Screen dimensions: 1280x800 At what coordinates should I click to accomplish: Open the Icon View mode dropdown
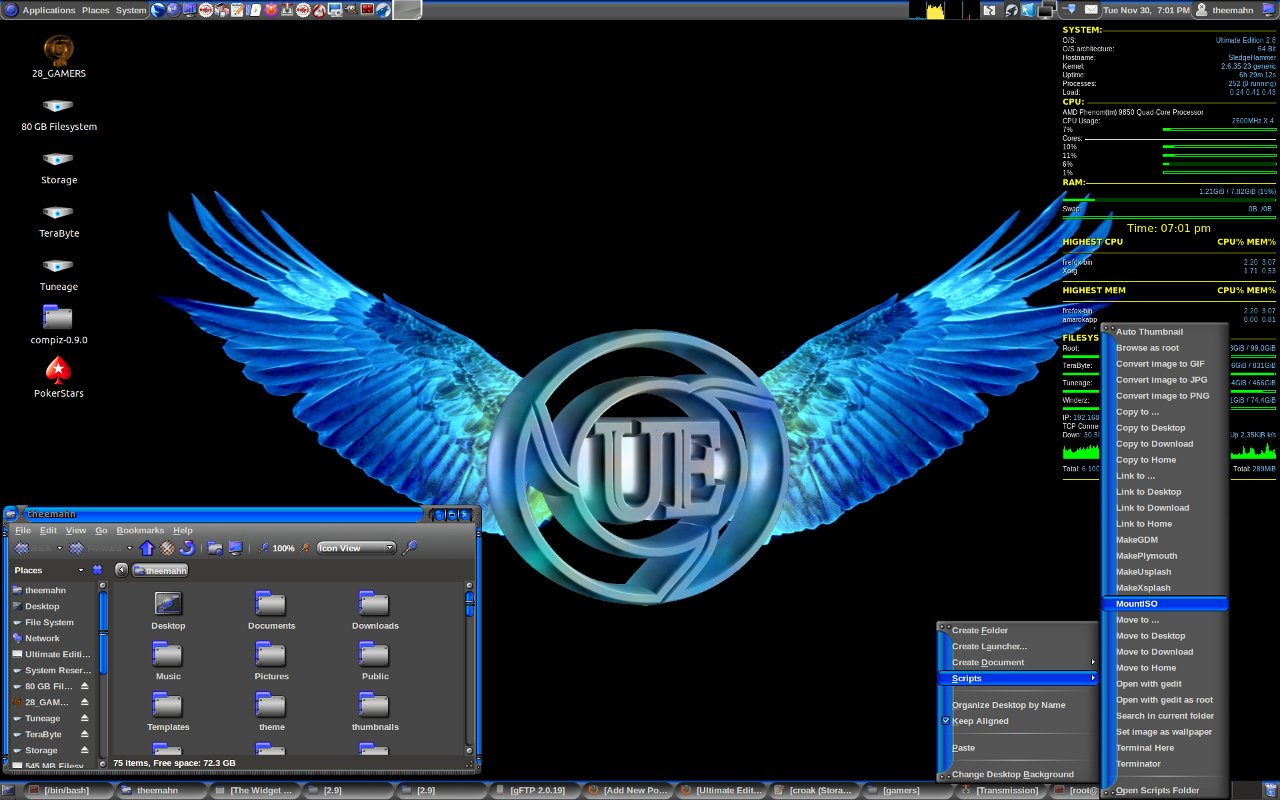tap(357, 548)
